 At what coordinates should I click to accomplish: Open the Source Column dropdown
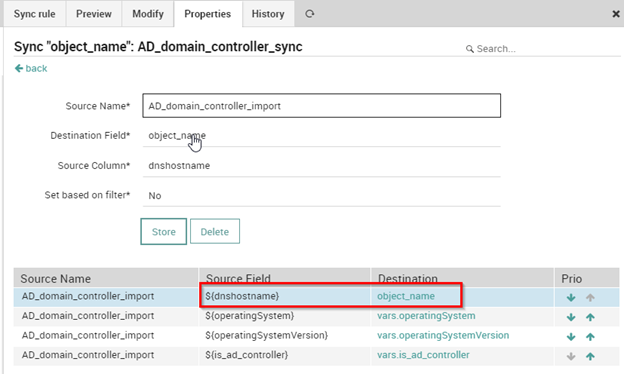(322, 166)
